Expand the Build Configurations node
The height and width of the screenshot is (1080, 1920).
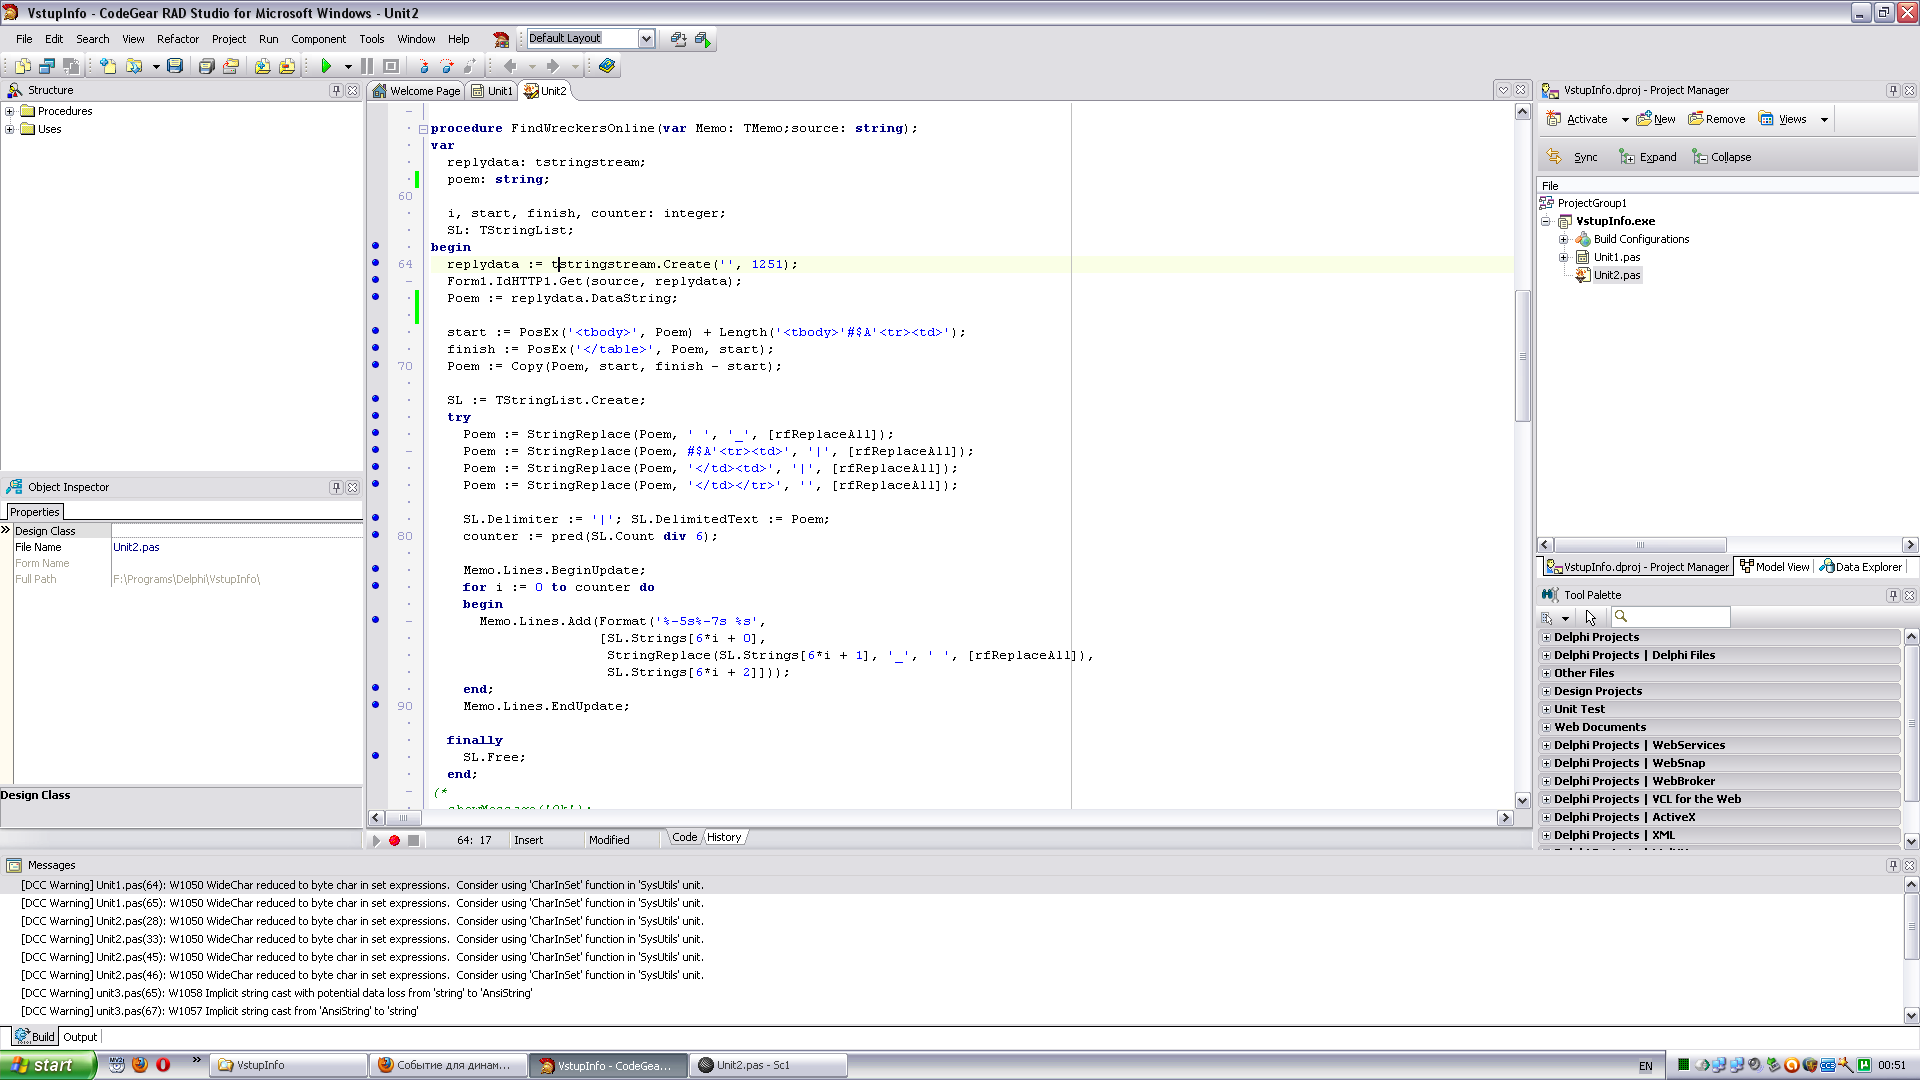point(1564,239)
